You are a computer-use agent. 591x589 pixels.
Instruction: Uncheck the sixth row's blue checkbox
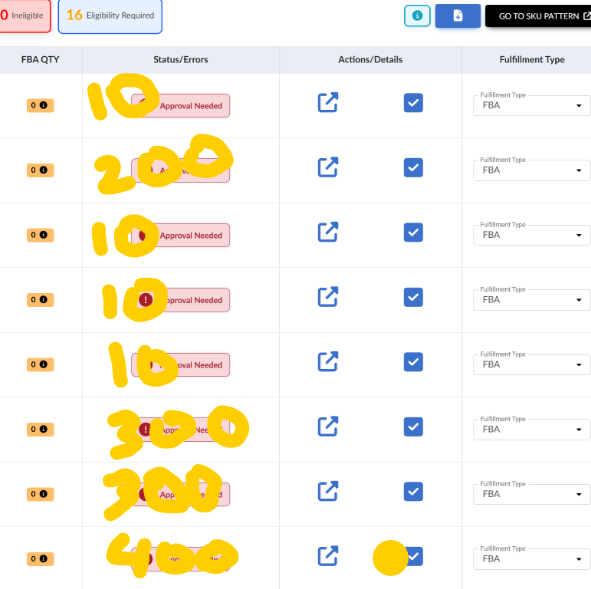pyautogui.click(x=413, y=427)
